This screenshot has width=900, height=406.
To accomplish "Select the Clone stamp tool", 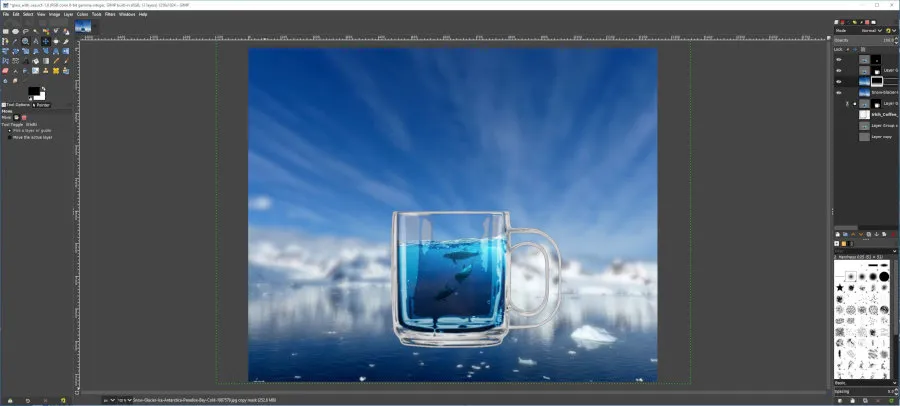I will coord(45,71).
